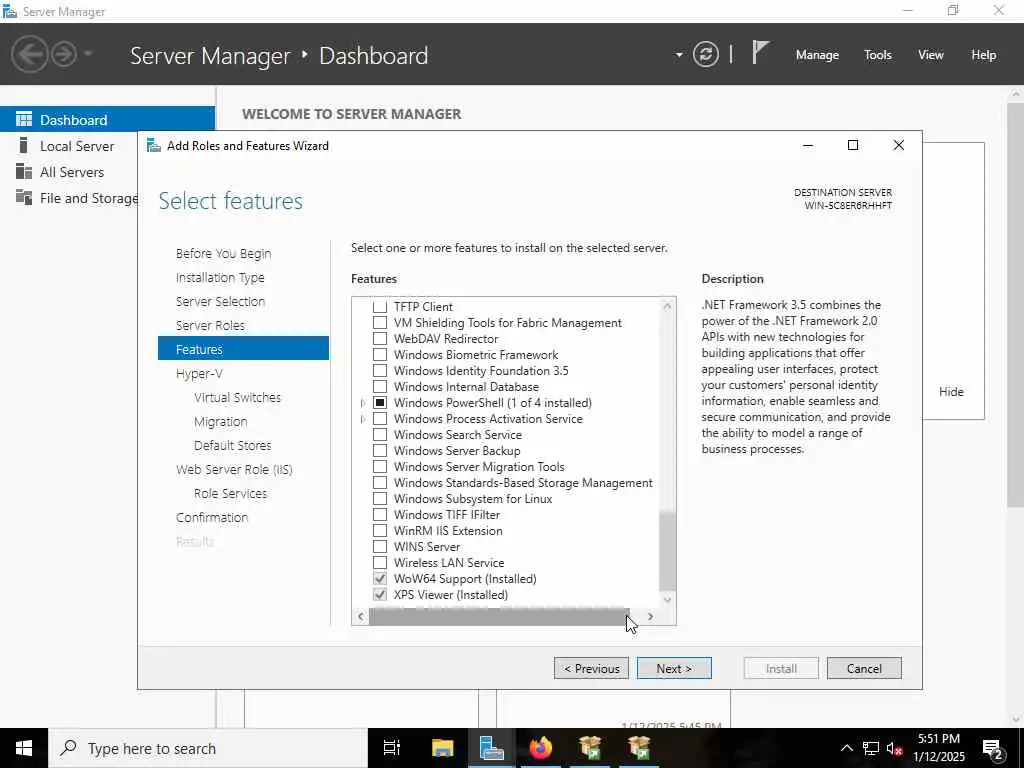Check Windows Server Migration Tools
This screenshot has width=1024, height=768.
point(379,466)
